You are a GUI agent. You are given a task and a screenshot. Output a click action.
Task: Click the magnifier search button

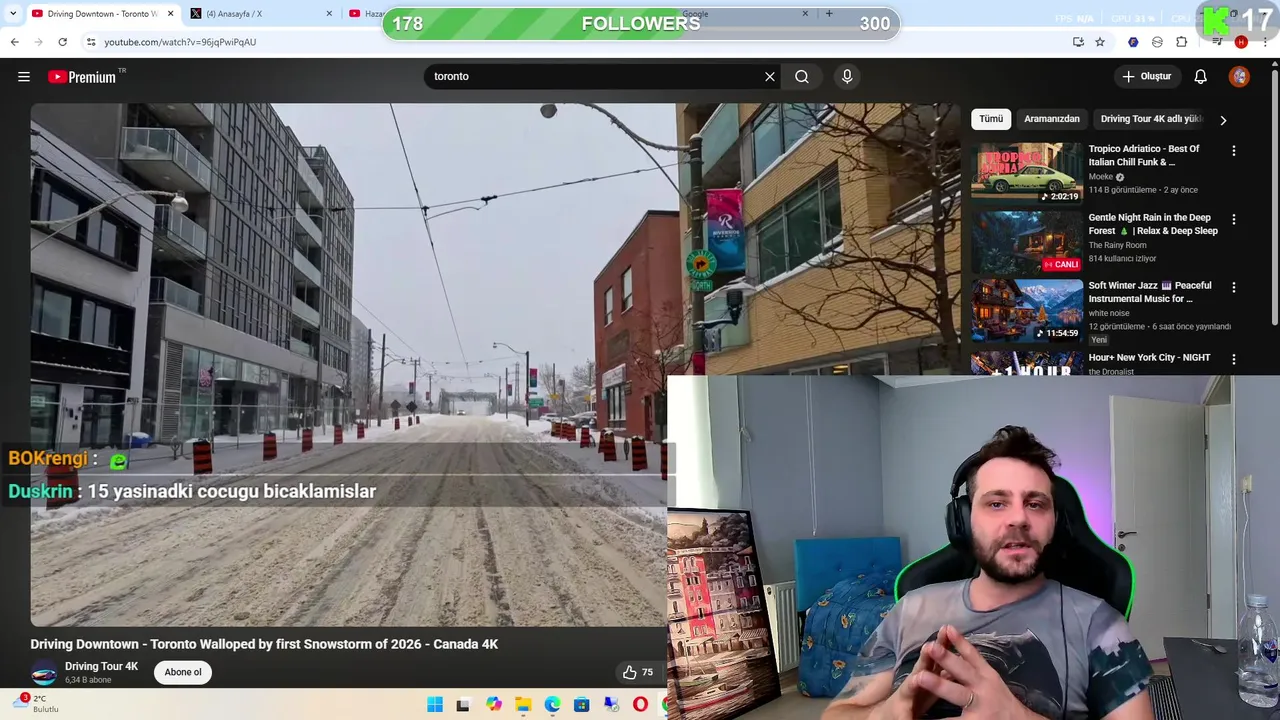pos(802,77)
